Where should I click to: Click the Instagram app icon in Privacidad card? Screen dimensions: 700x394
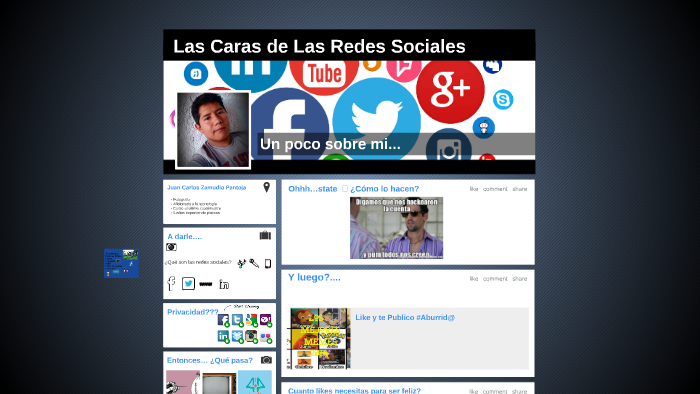point(251,336)
